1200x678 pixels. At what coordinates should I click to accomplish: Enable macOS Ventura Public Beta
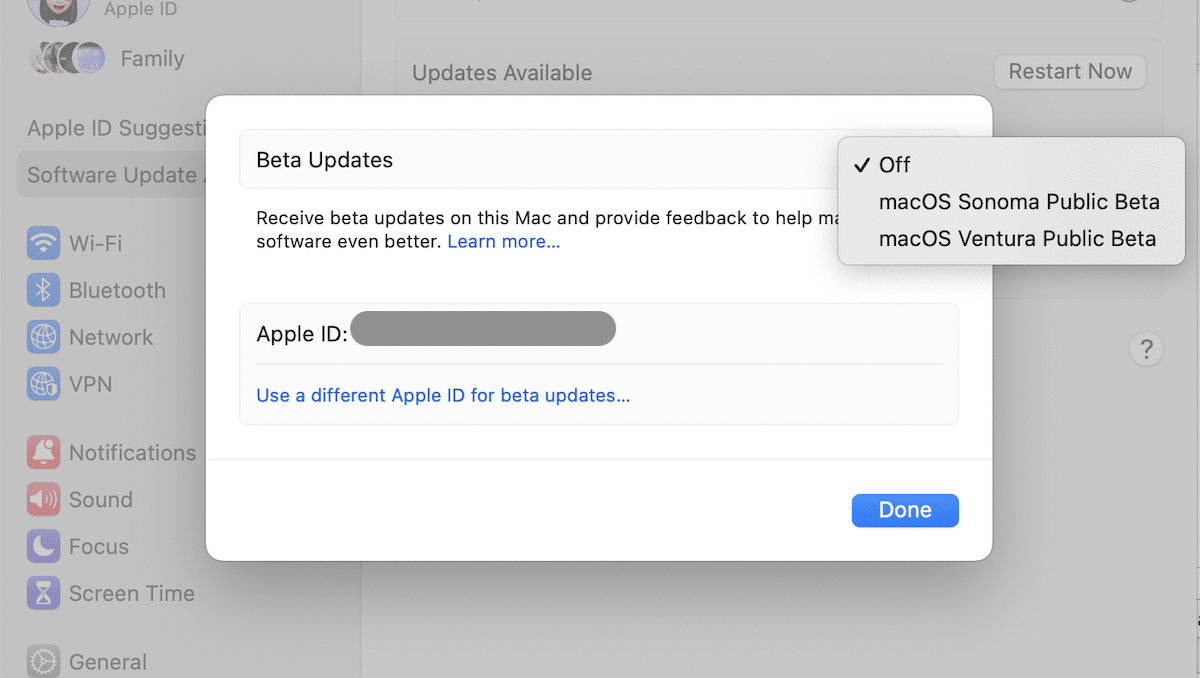coord(1017,238)
